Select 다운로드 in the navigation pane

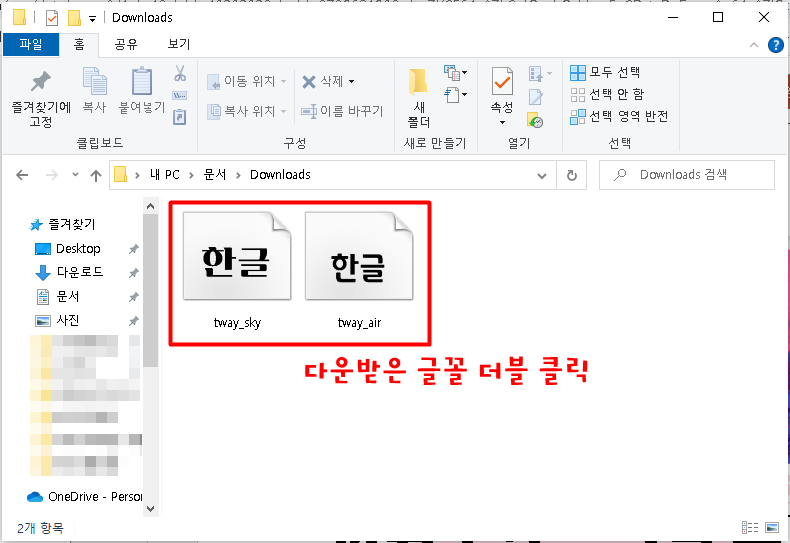coord(80,273)
